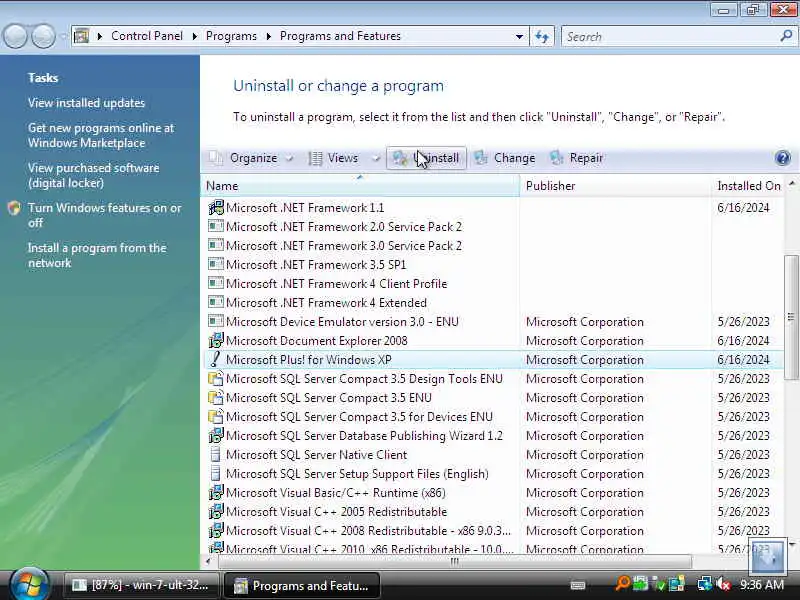This screenshot has width=800, height=600.
Task: Click into the Search box
Action: [668, 37]
